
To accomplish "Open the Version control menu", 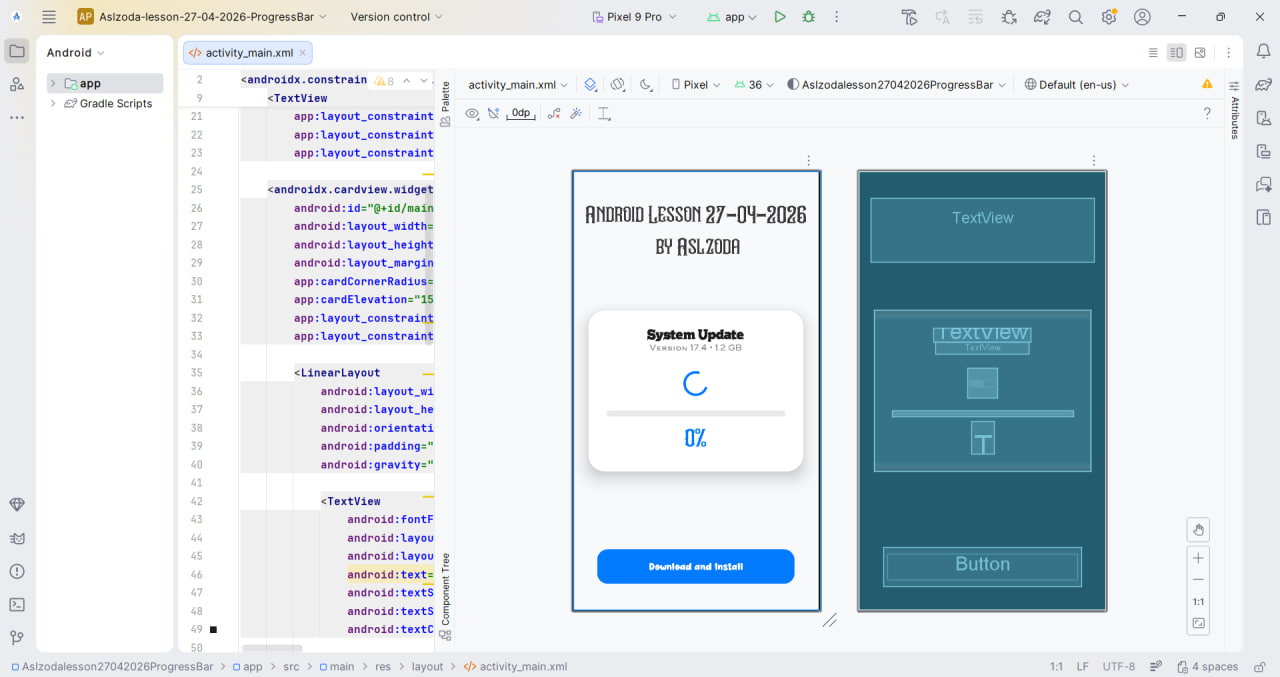I will coord(396,17).
